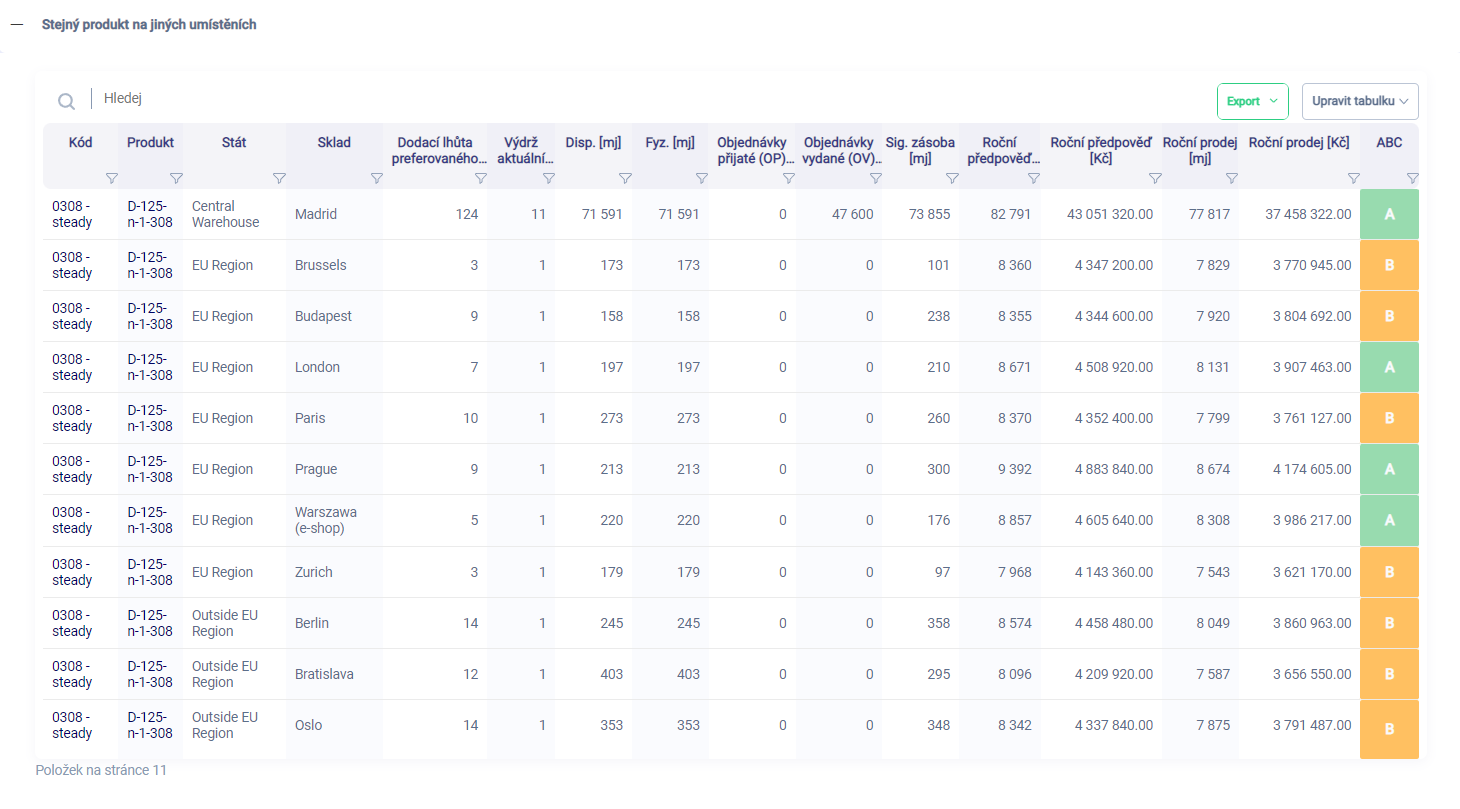
Task: Expand the Export dropdown
Action: click(x=1252, y=101)
